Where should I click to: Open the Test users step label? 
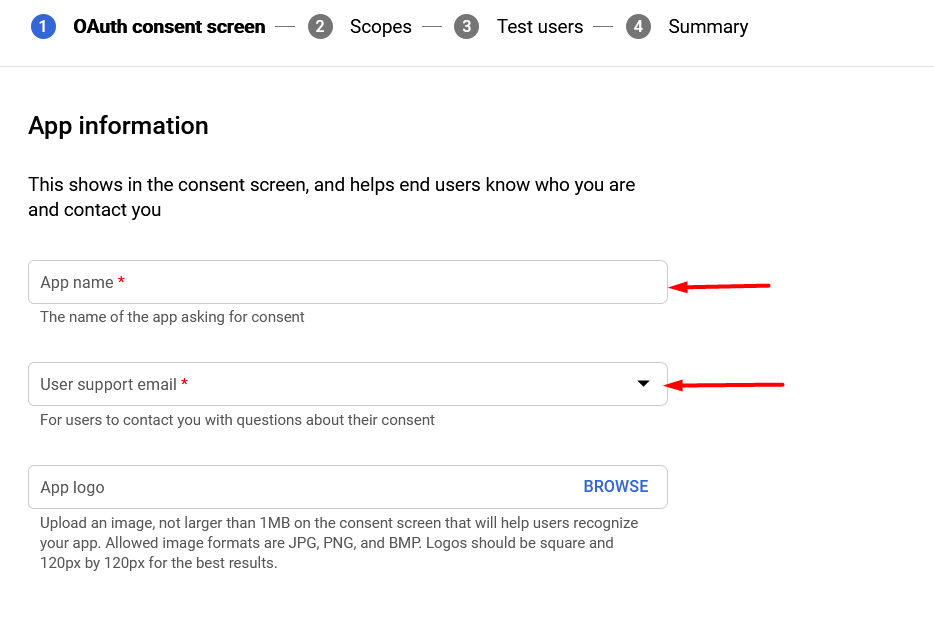click(540, 27)
